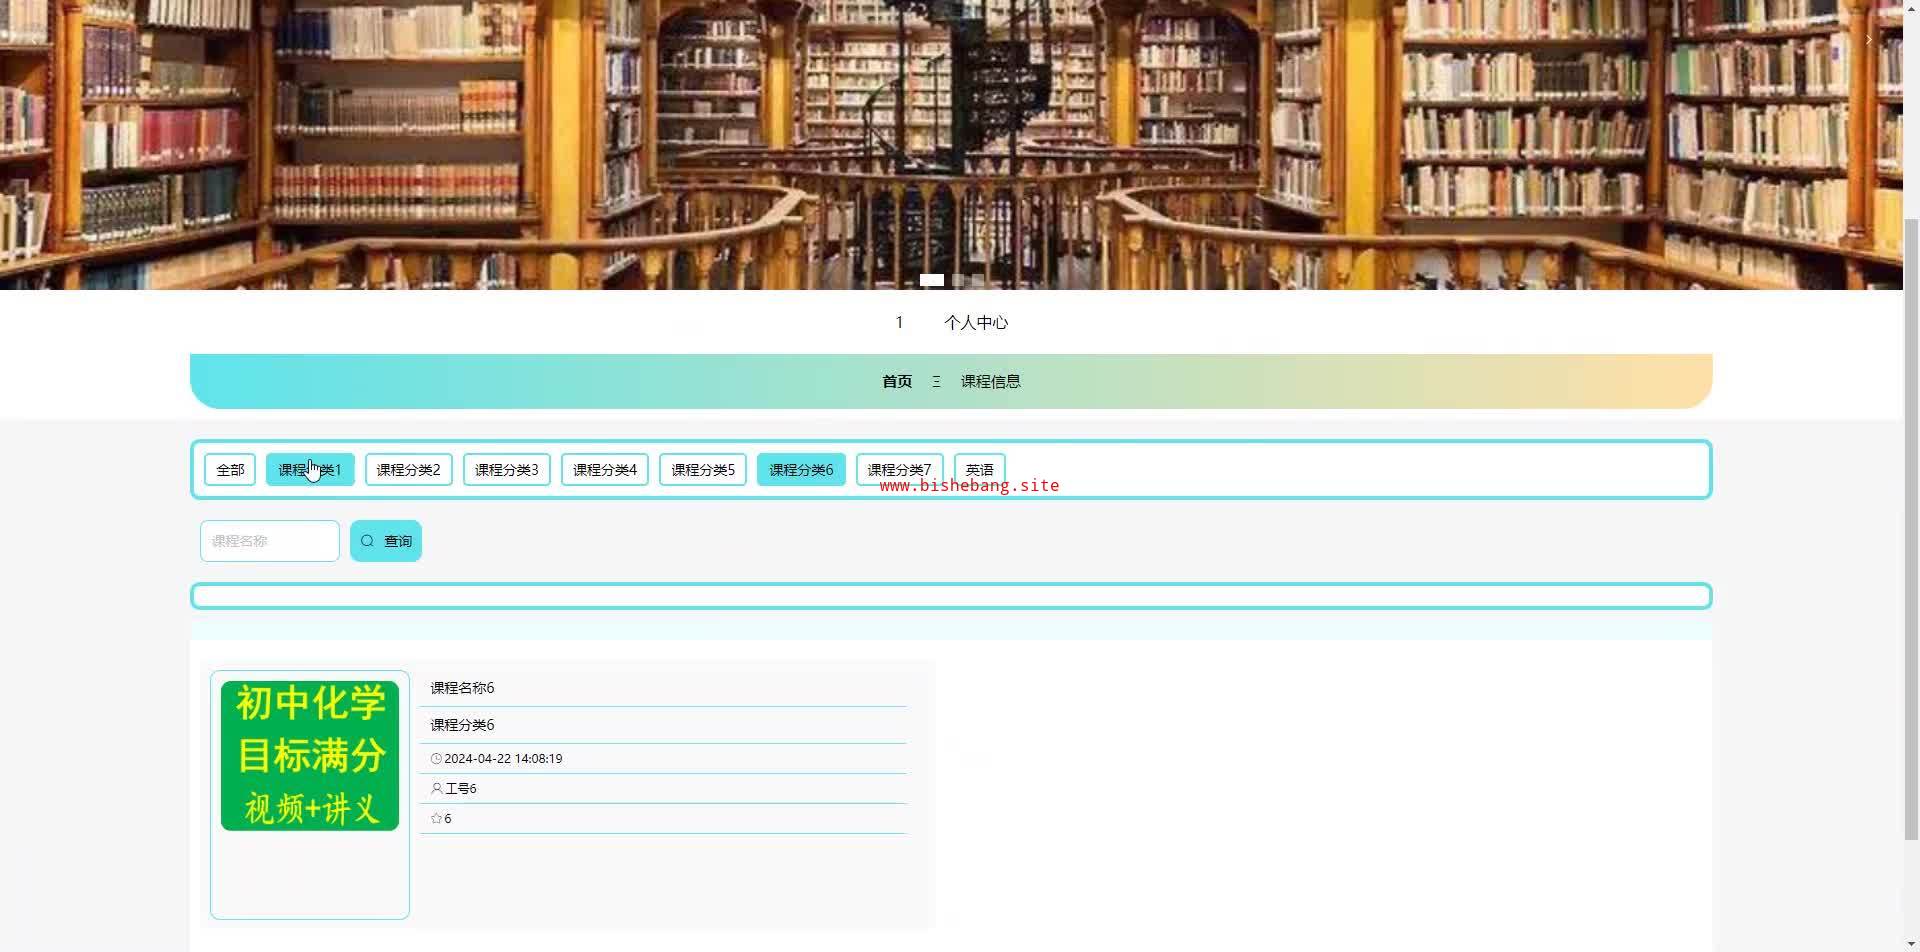Select the second carousel indicator
1920x952 pixels.
(x=958, y=280)
